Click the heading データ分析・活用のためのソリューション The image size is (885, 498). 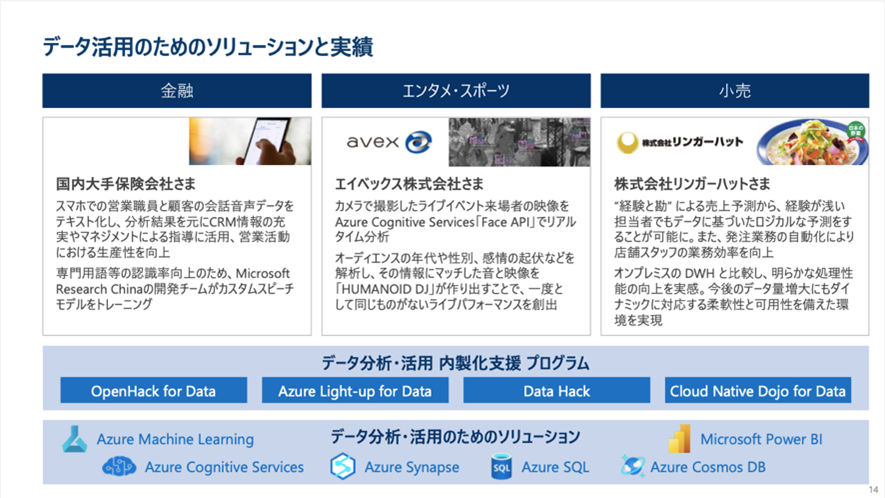[455, 436]
